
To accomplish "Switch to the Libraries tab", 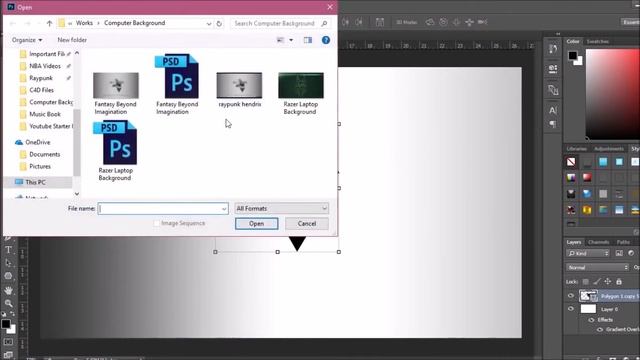I will pos(577,149).
